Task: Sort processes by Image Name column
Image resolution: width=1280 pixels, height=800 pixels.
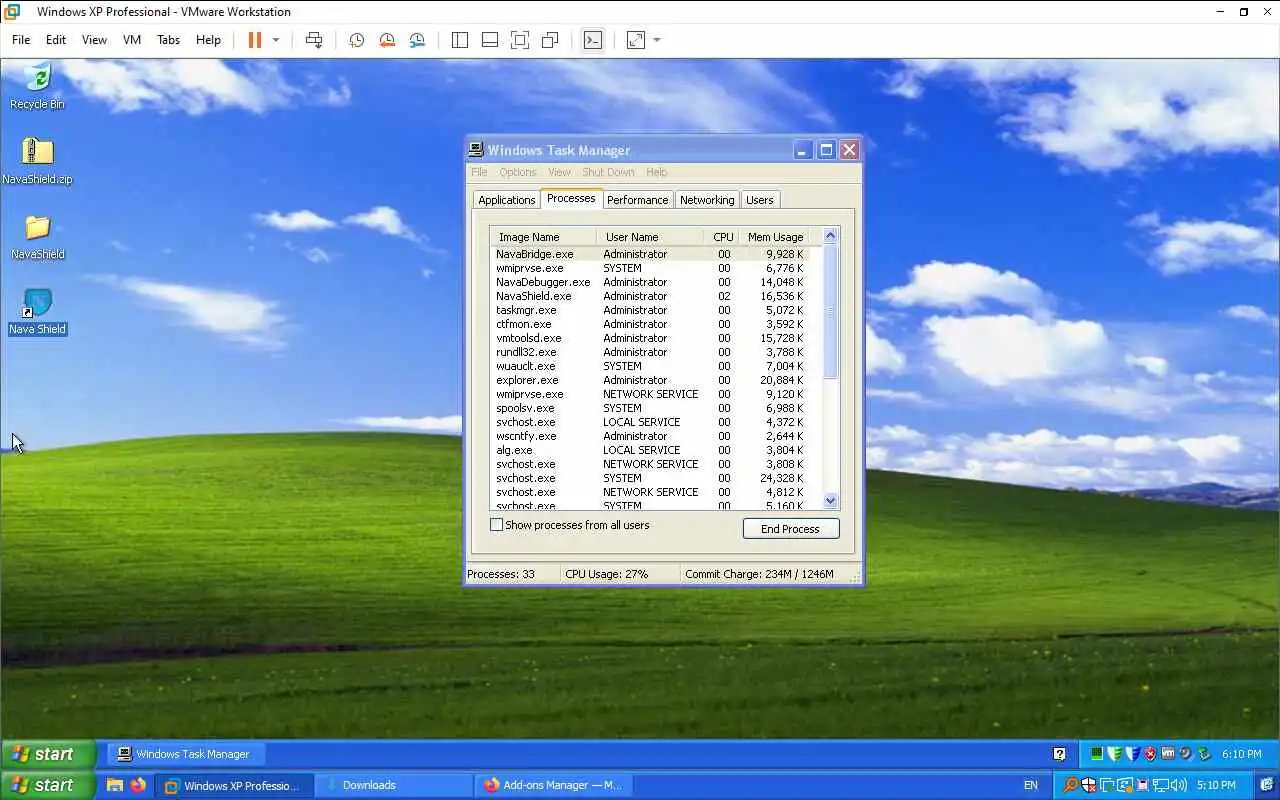Action: (x=543, y=237)
